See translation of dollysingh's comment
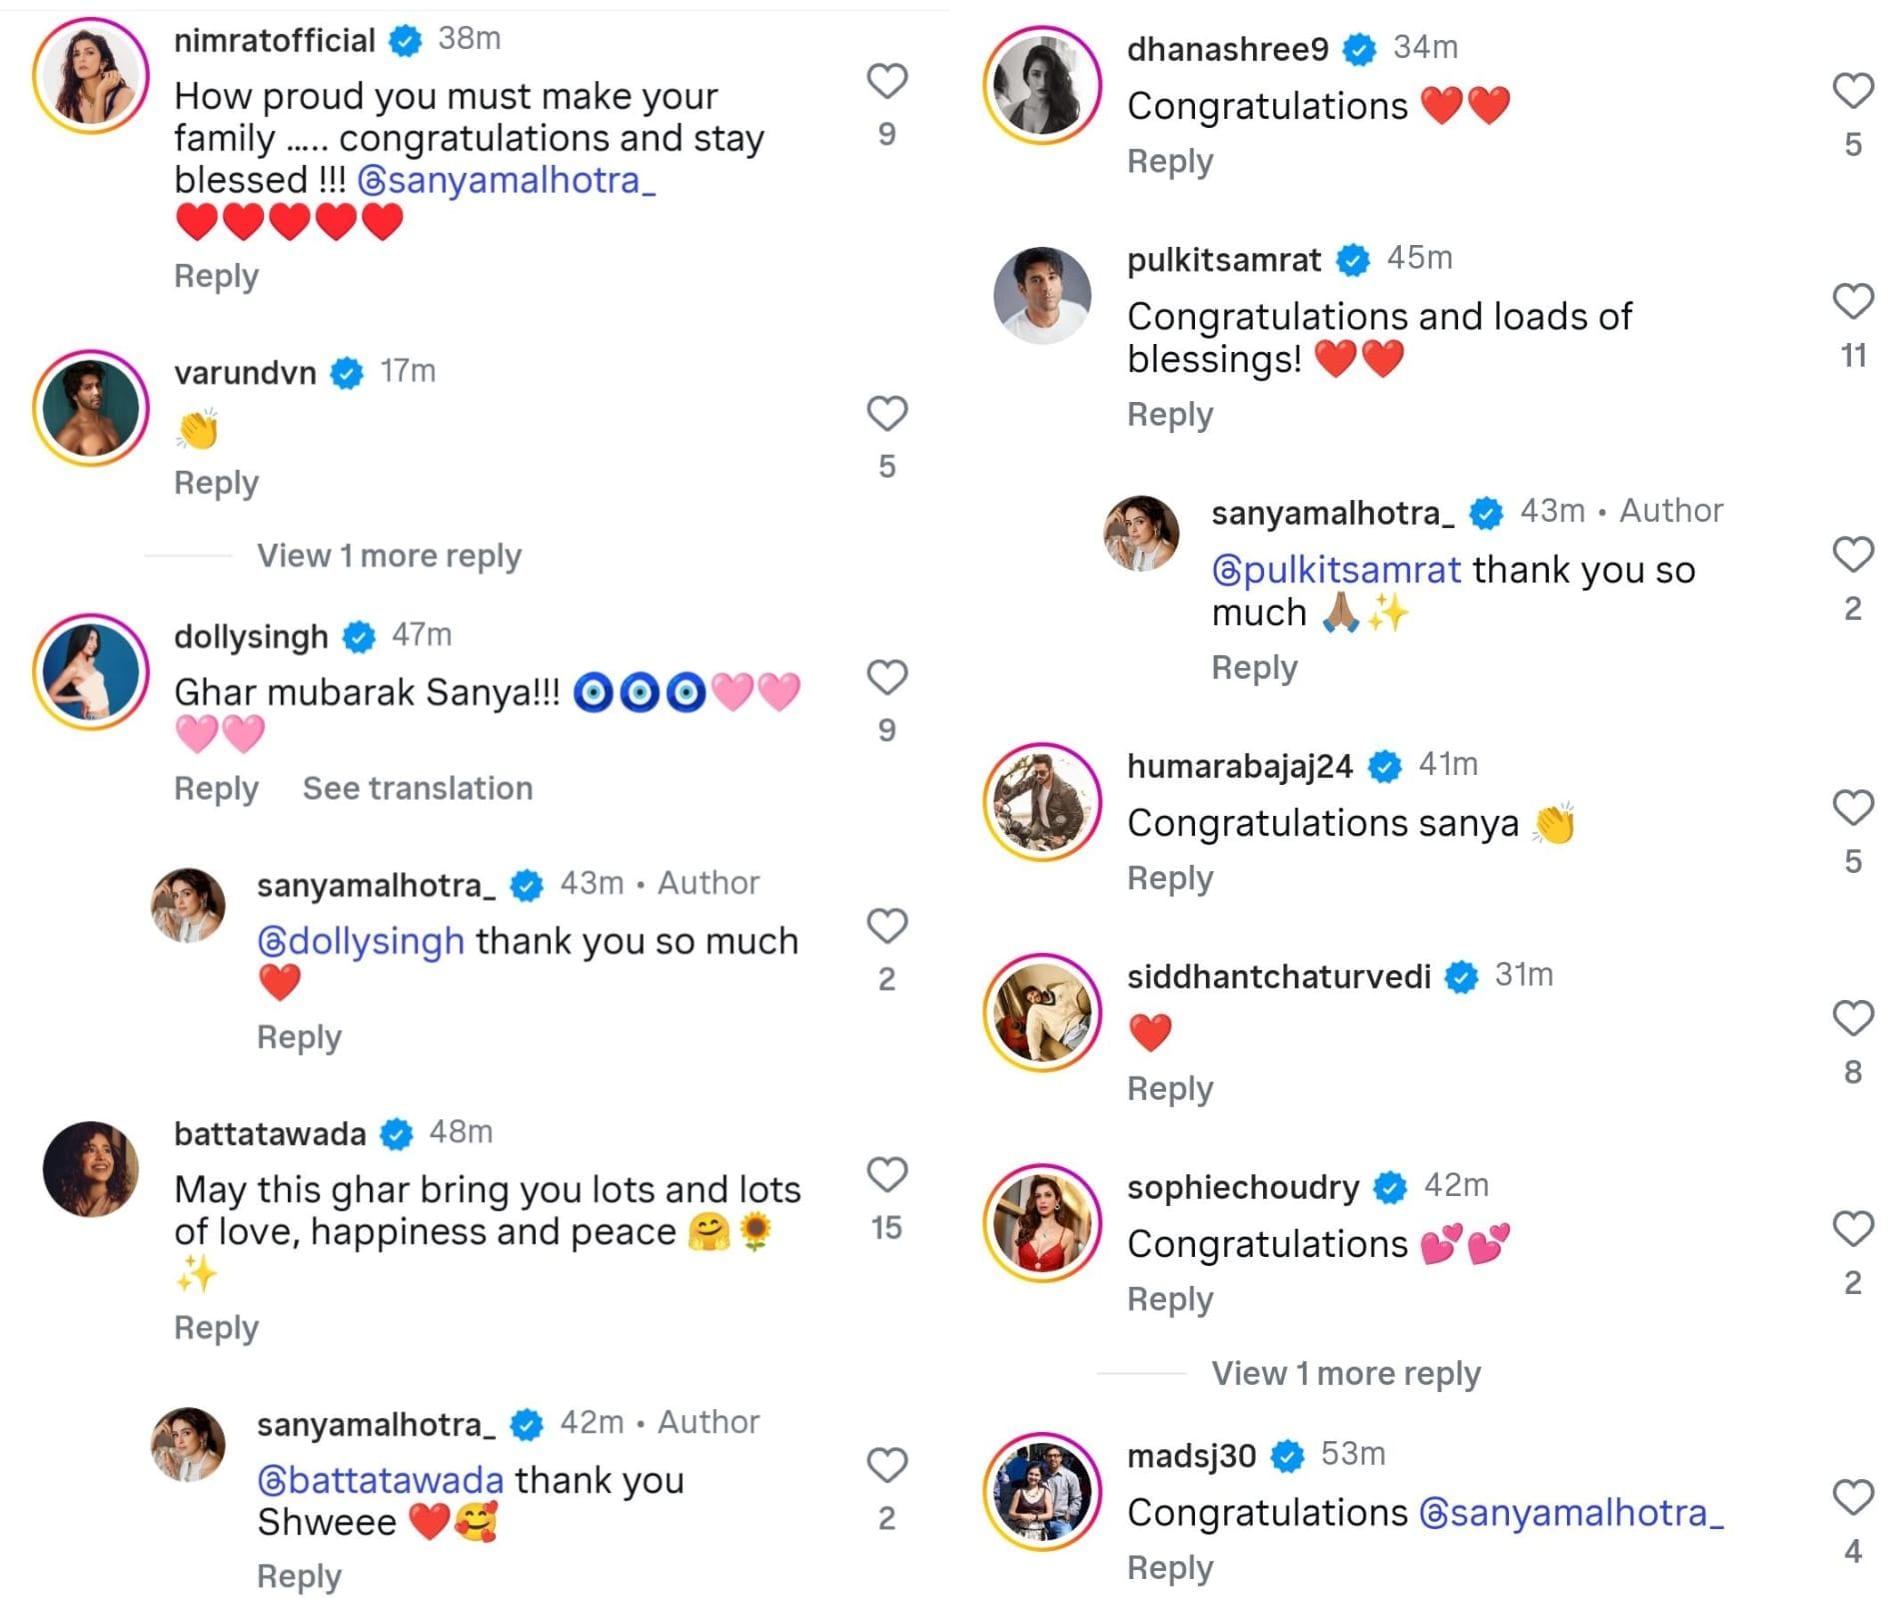 pos(417,788)
